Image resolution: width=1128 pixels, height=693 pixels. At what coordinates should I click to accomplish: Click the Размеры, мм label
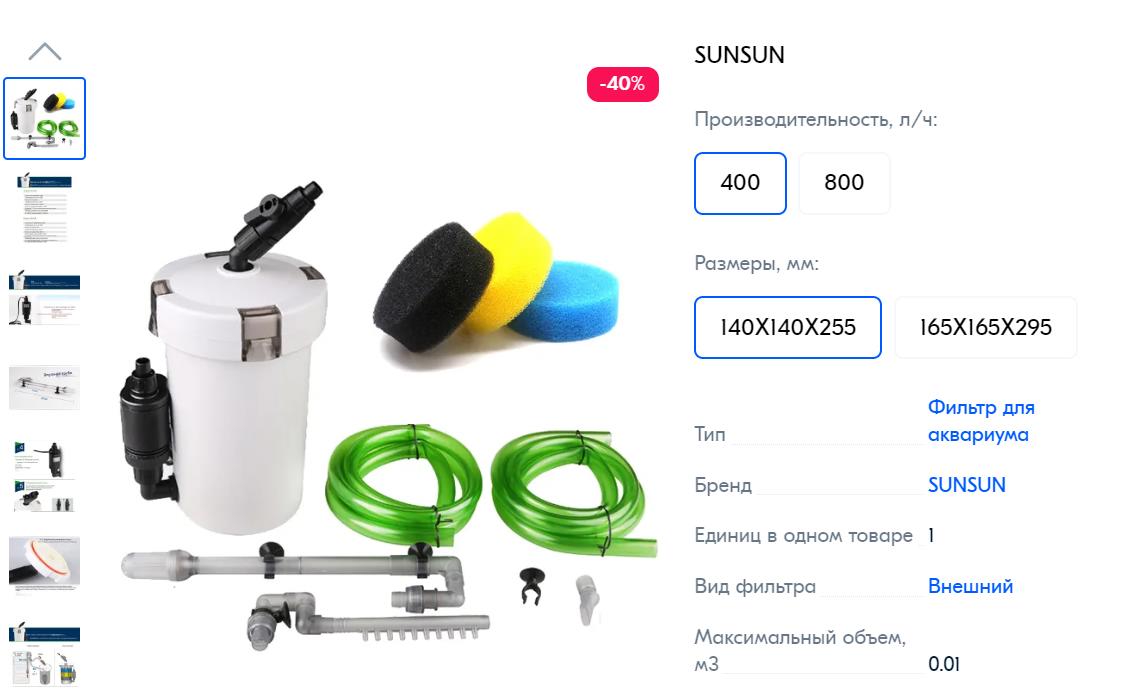coord(756,263)
